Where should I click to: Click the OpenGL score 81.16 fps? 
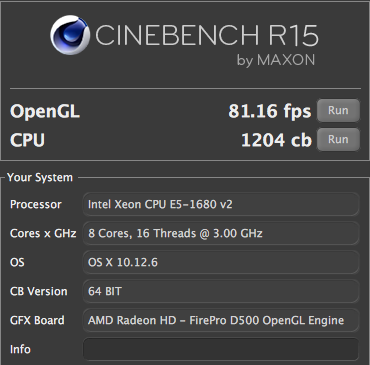pos(270,111)
